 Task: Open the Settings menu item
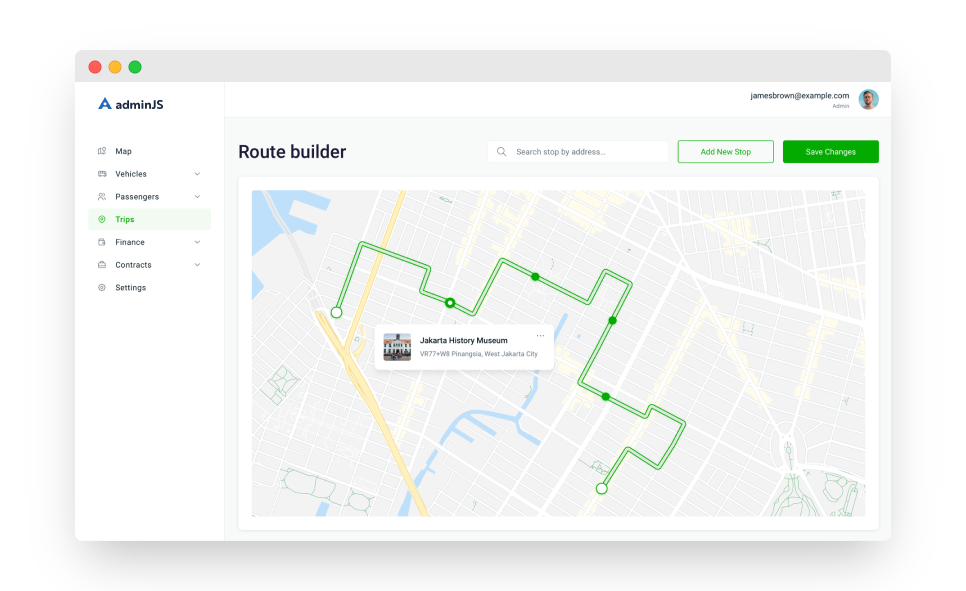click(x=130, y=288)
